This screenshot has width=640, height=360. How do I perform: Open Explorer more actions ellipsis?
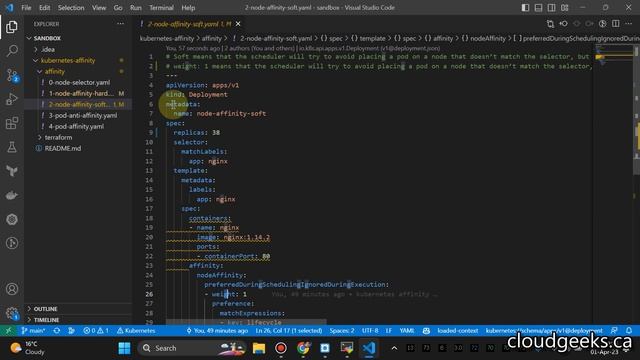tap(120, 24)
